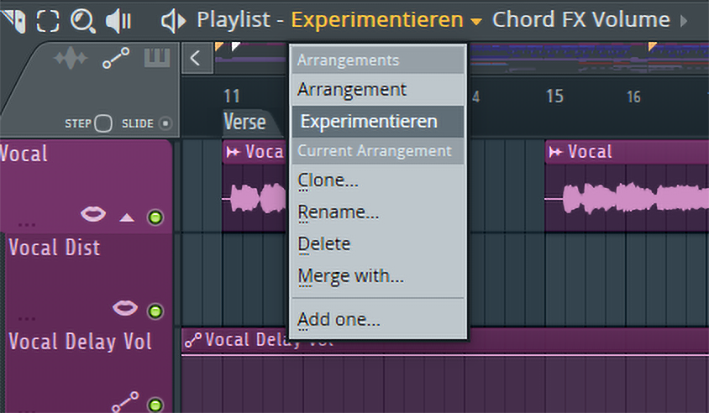709x413 pixels.
Task: Choose Add one... to create an arrangement
Action: 339,320
